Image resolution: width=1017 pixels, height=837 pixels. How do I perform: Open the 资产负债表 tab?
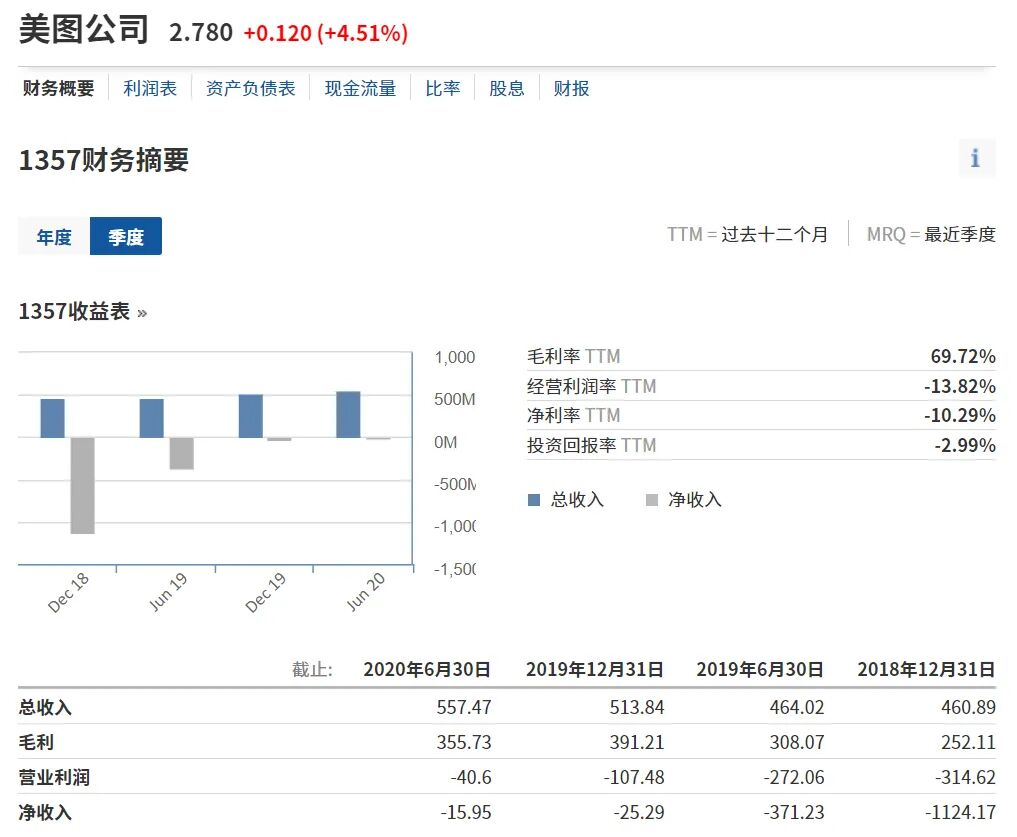click(x=250, y=88)
